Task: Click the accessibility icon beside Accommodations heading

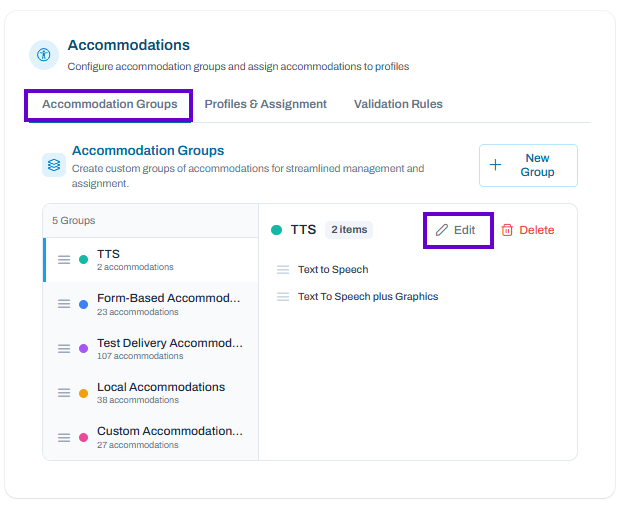Action: coord(44,55)
